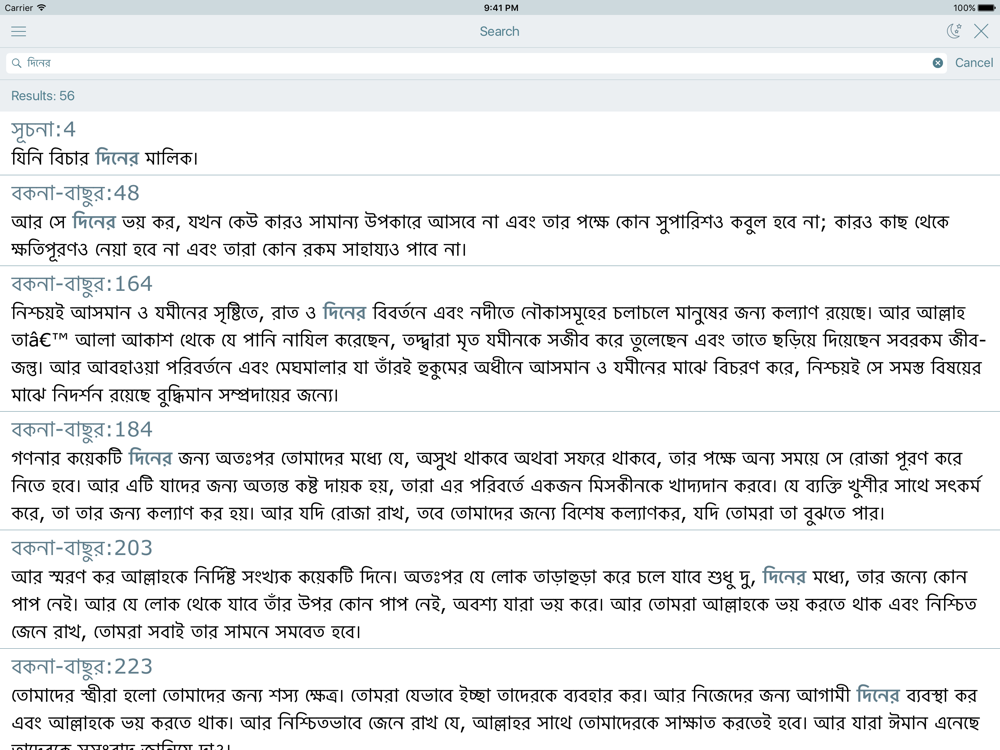Image resolution: width=1000 pixels, height=750 pixels.
Task: Focus the search input field
Action: [475, 62]
